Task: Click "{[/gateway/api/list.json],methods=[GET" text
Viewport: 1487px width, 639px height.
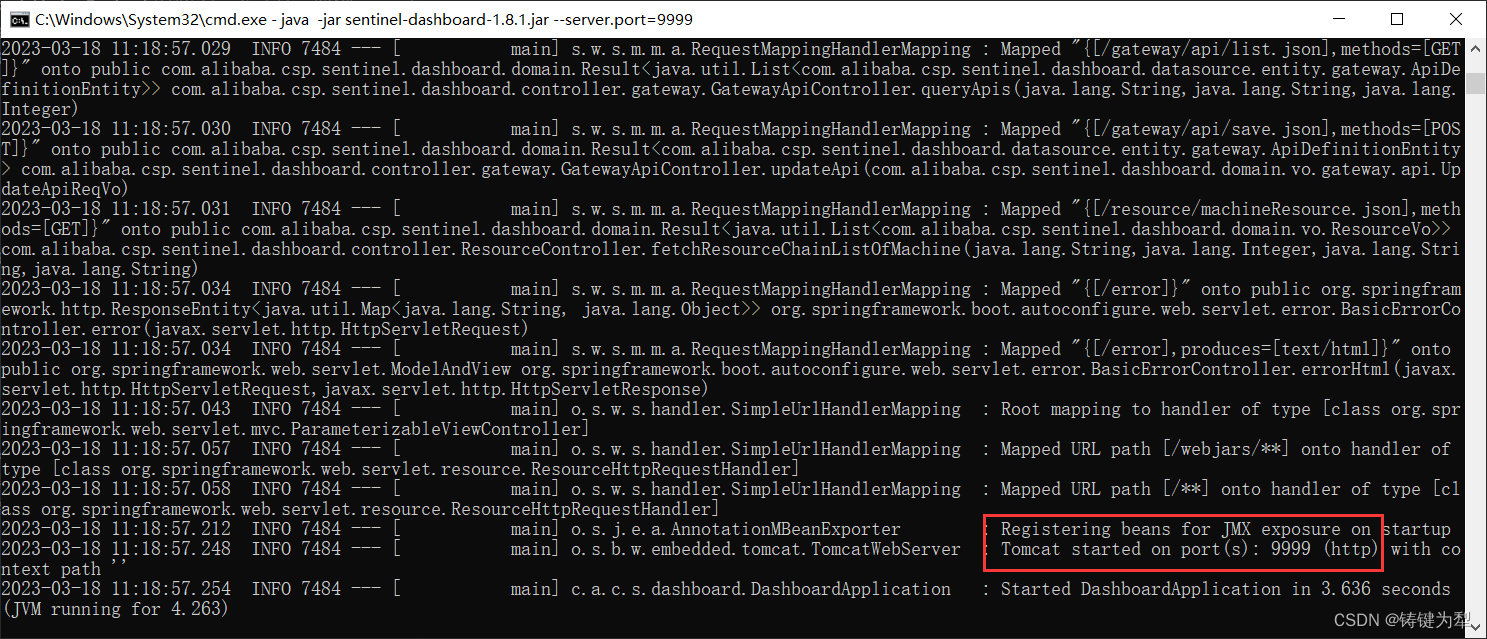Action: click(x=1271, y=49)
